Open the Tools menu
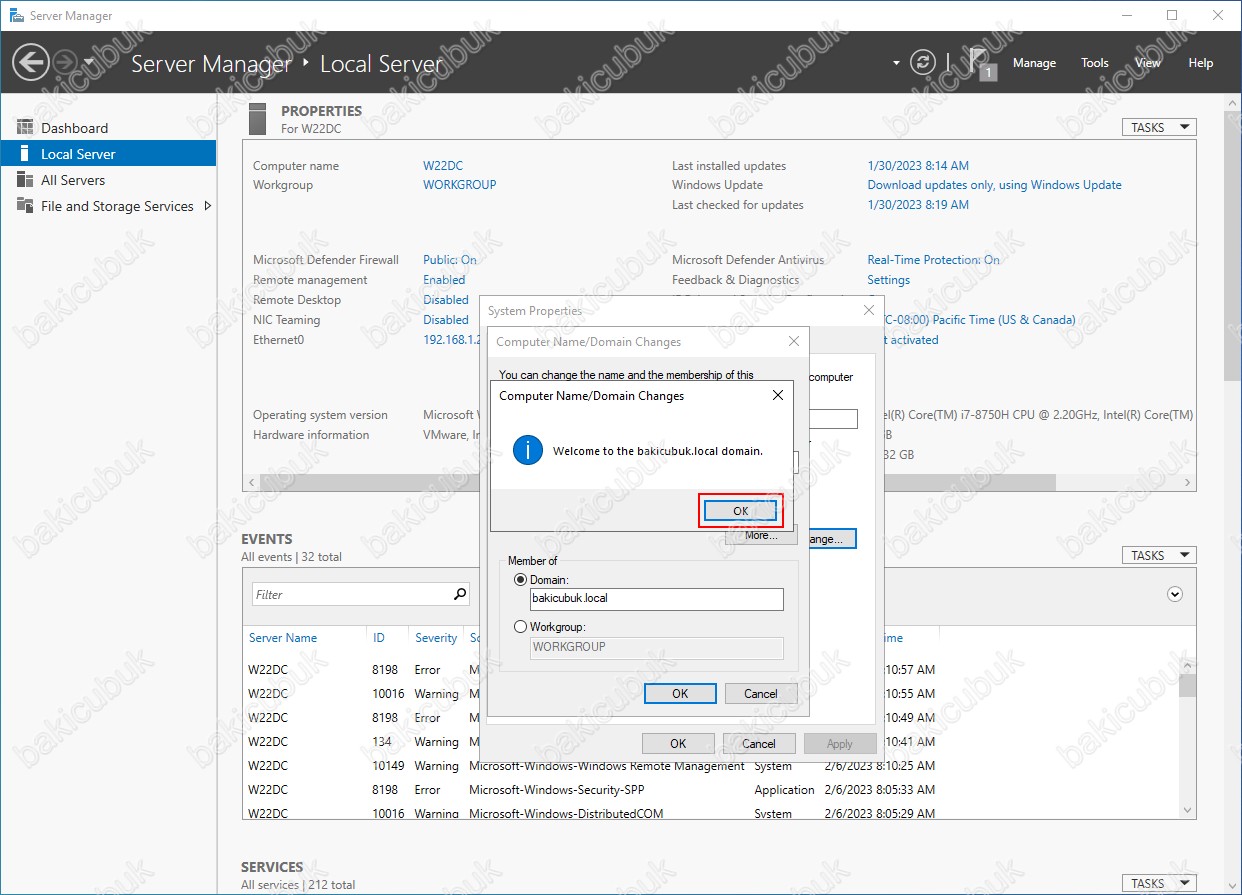Viewport: 1242px width, 895px height. pos(1095,63)
